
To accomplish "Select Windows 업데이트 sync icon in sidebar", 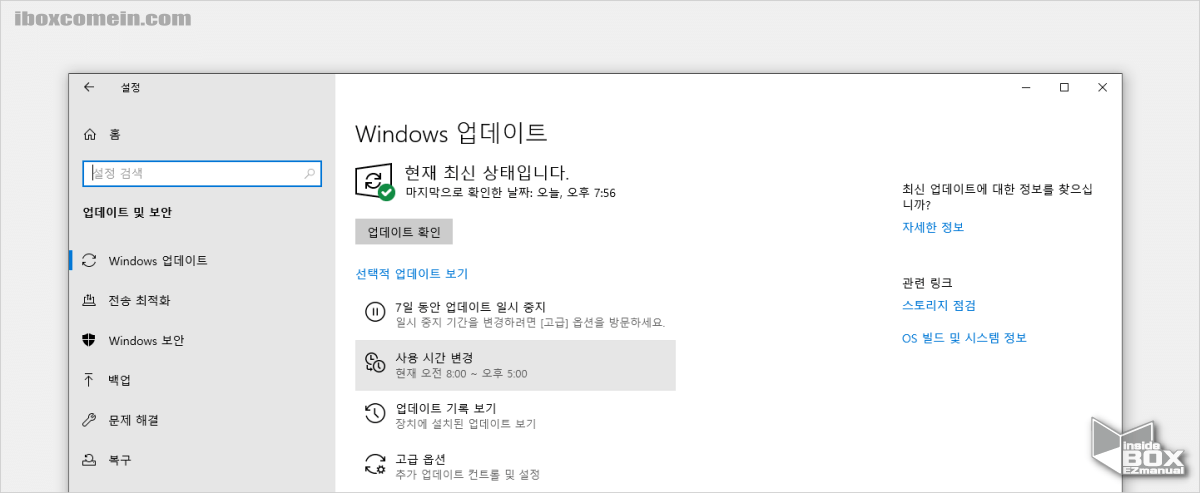I will 89,260.
